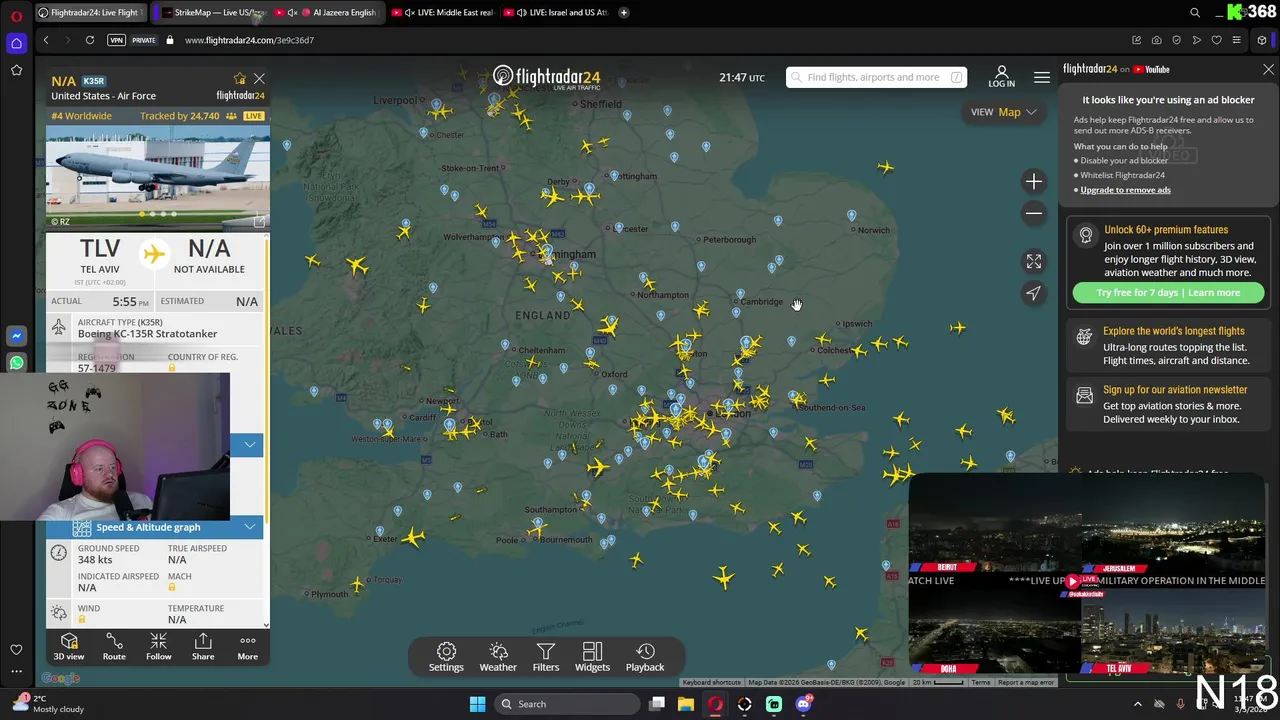Viewport: 1280px width, 720px height.
Task: Open Discord from the taskbar
Action: click(x=803, y=704)
